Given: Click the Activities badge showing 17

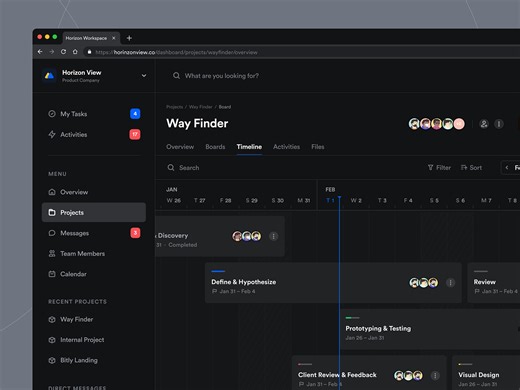Looking at the screenshot, I should (x=135, y=134).
